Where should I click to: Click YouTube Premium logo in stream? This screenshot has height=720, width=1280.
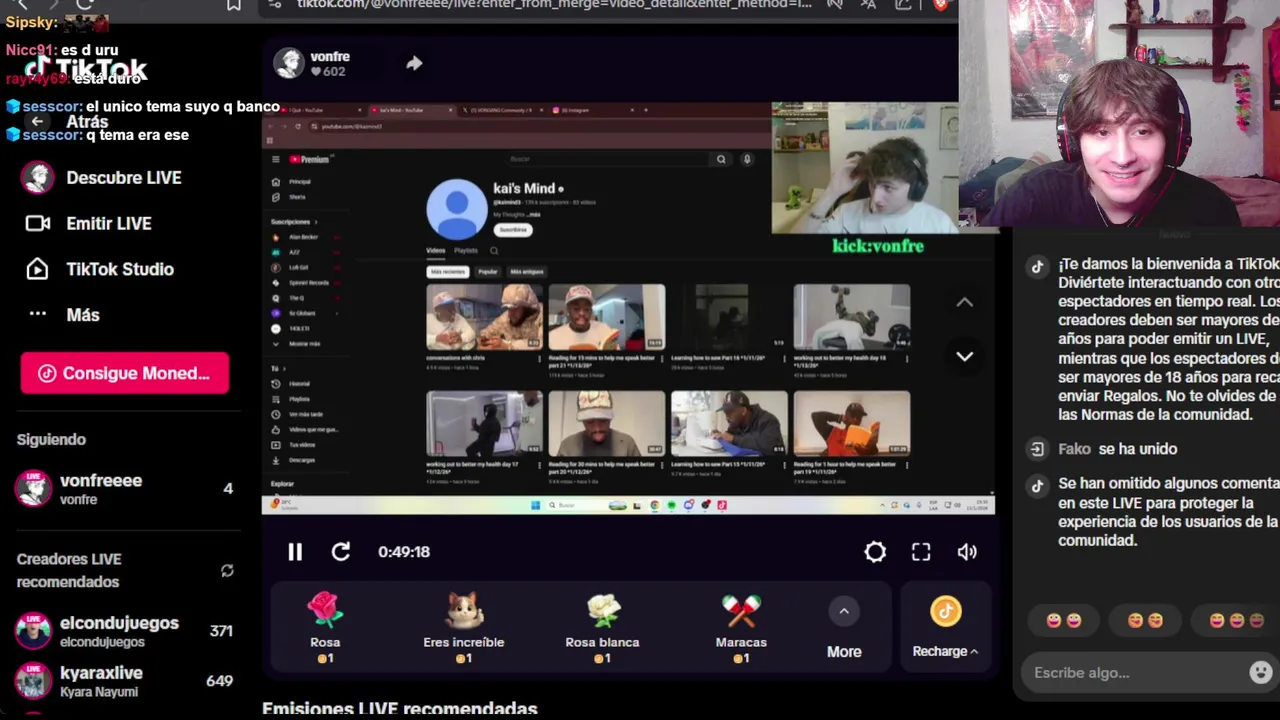309,159
